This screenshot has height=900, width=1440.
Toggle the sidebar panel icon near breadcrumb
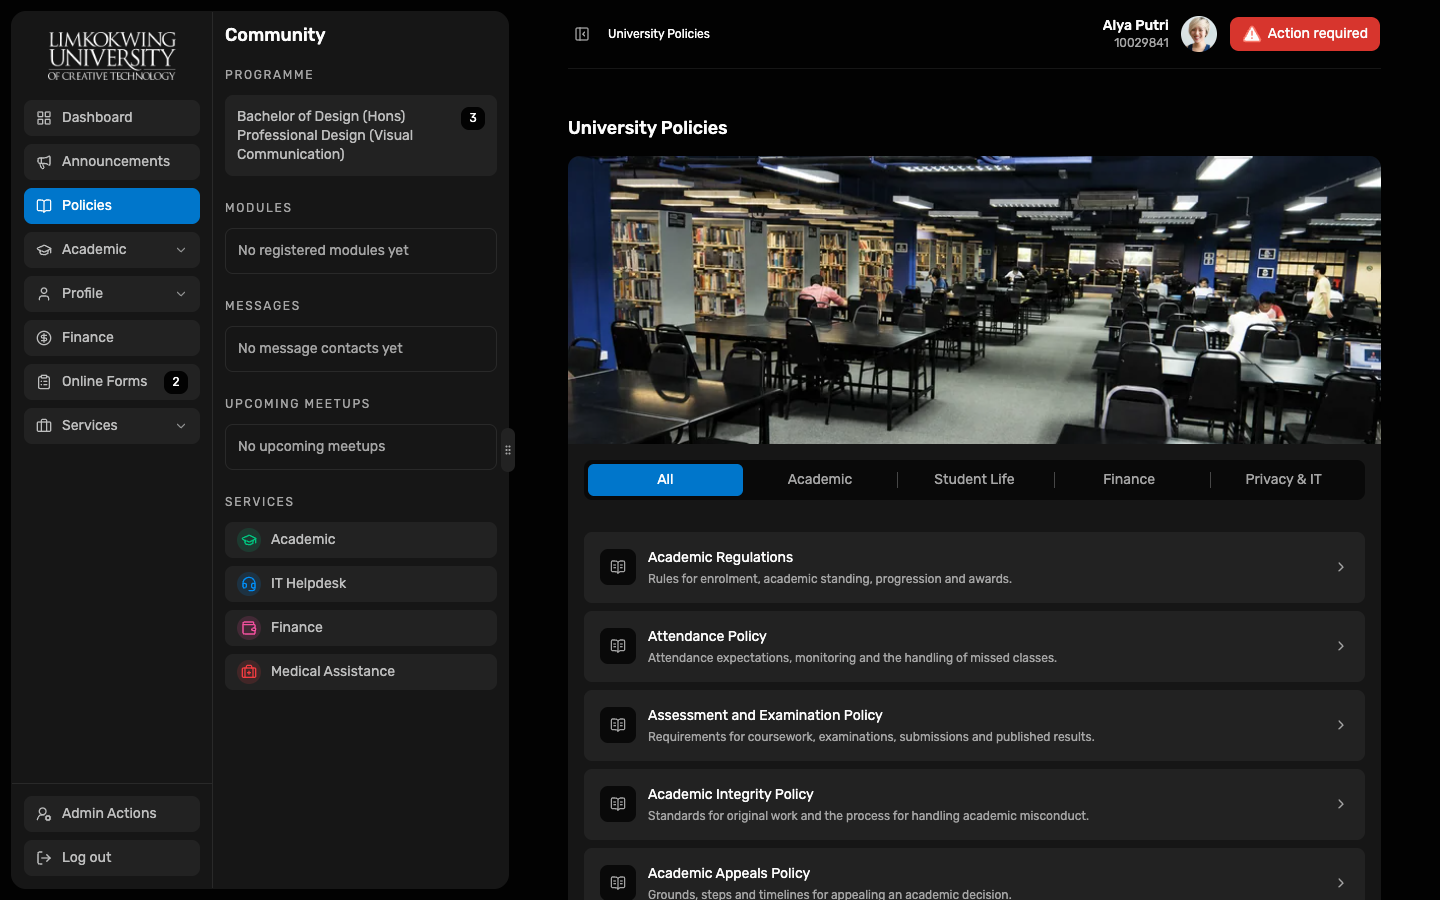pyautogui.click(x=582, y=34)
